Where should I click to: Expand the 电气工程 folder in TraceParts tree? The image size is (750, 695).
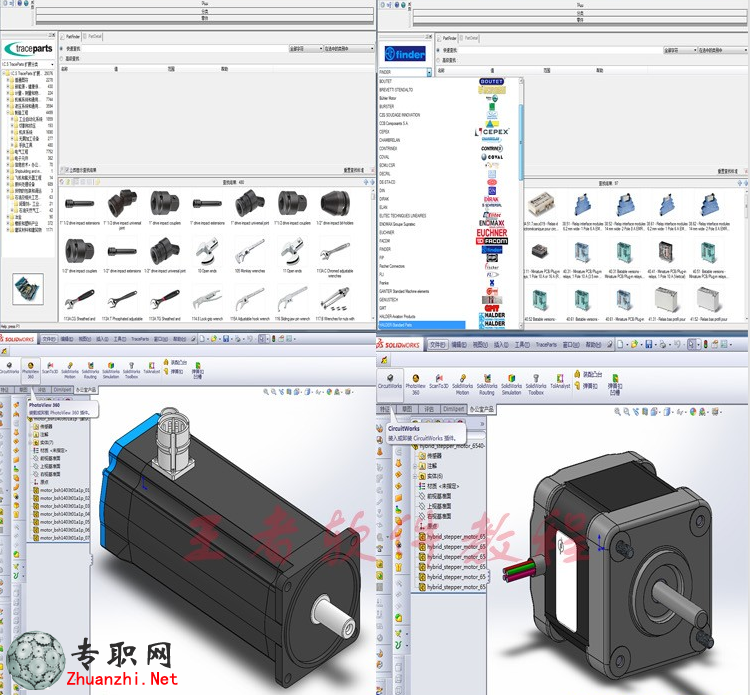[8, 152]
